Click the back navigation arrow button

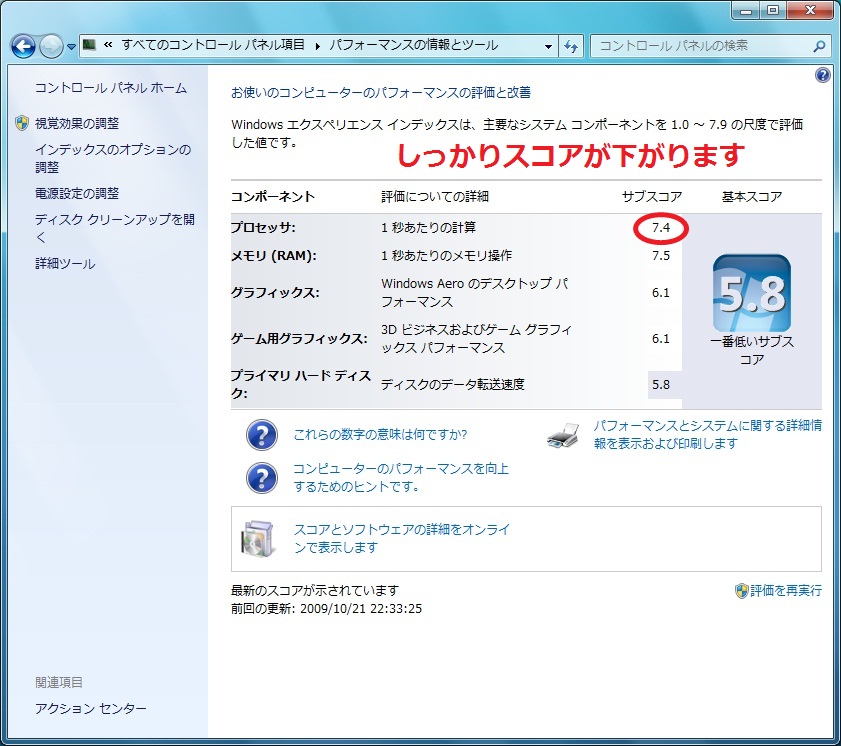(x=23, y=46)
